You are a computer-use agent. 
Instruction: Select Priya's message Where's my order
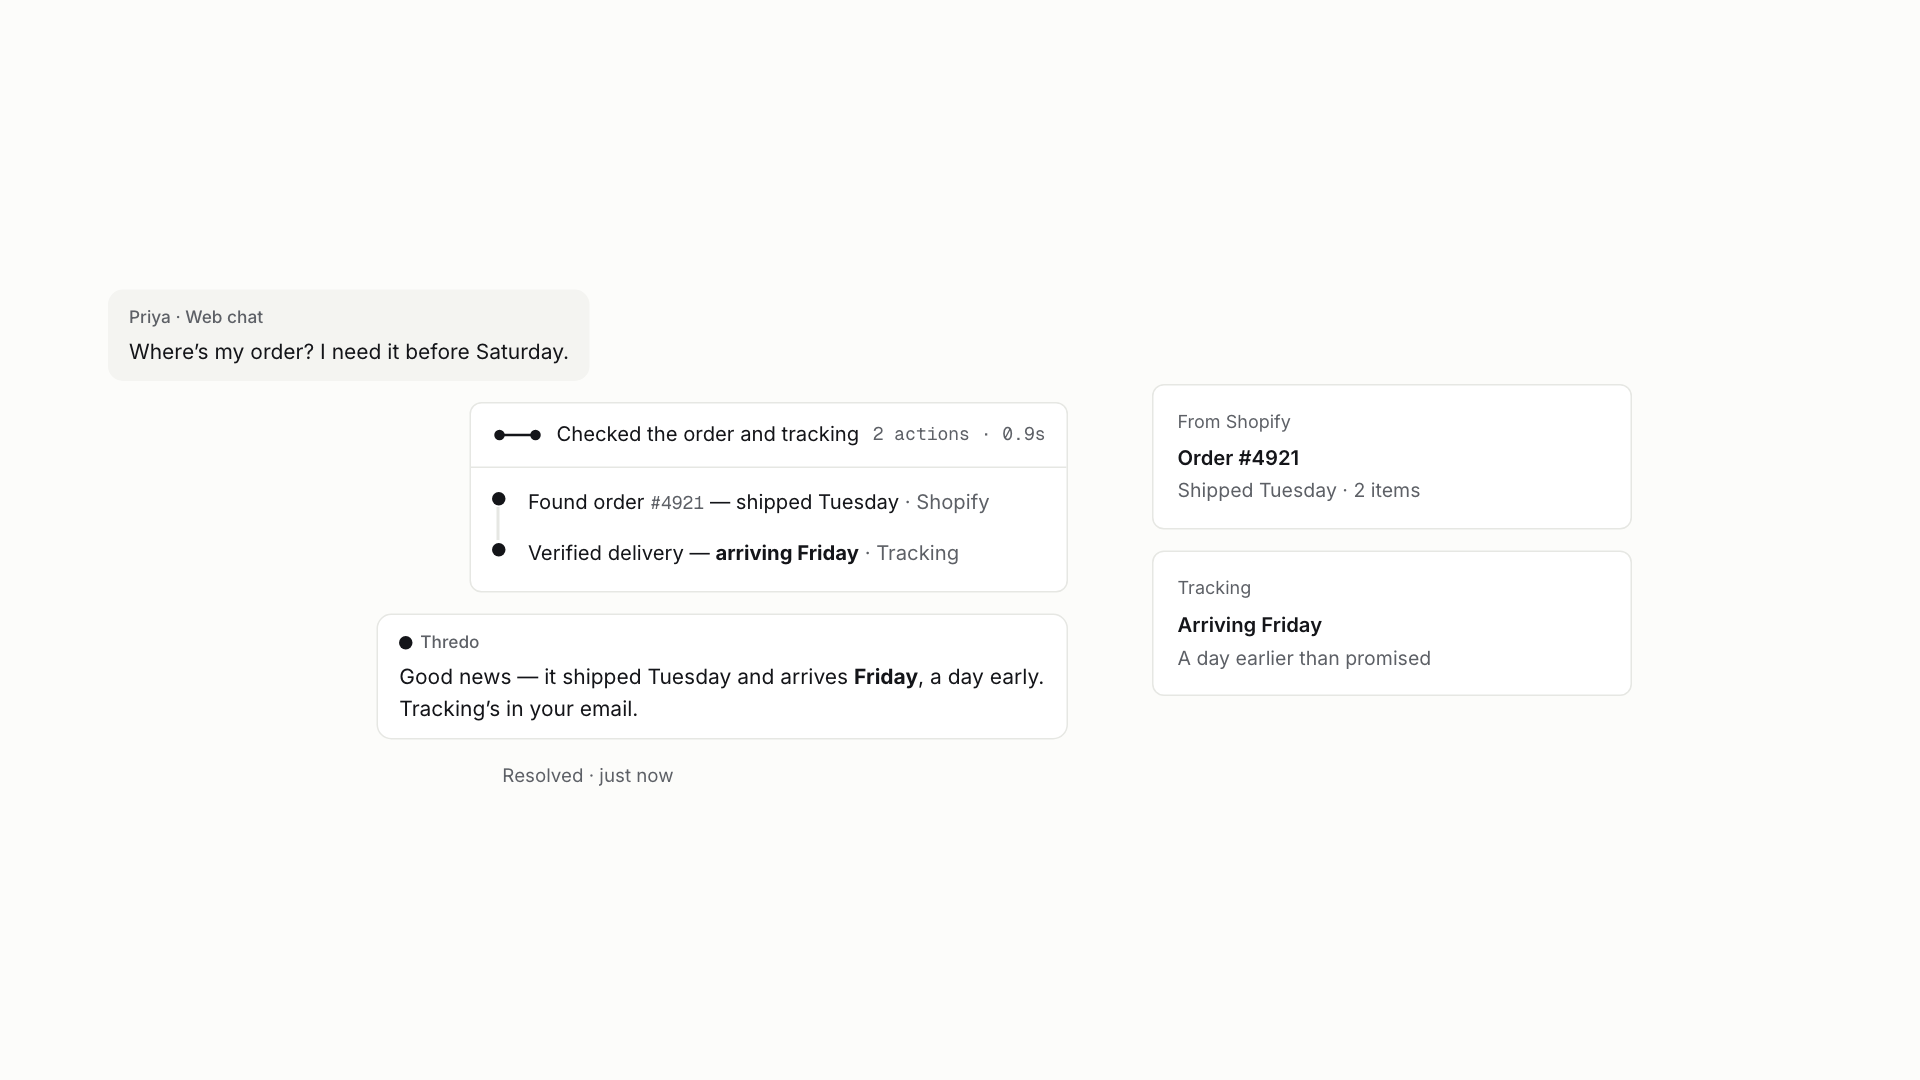[348, 352]
